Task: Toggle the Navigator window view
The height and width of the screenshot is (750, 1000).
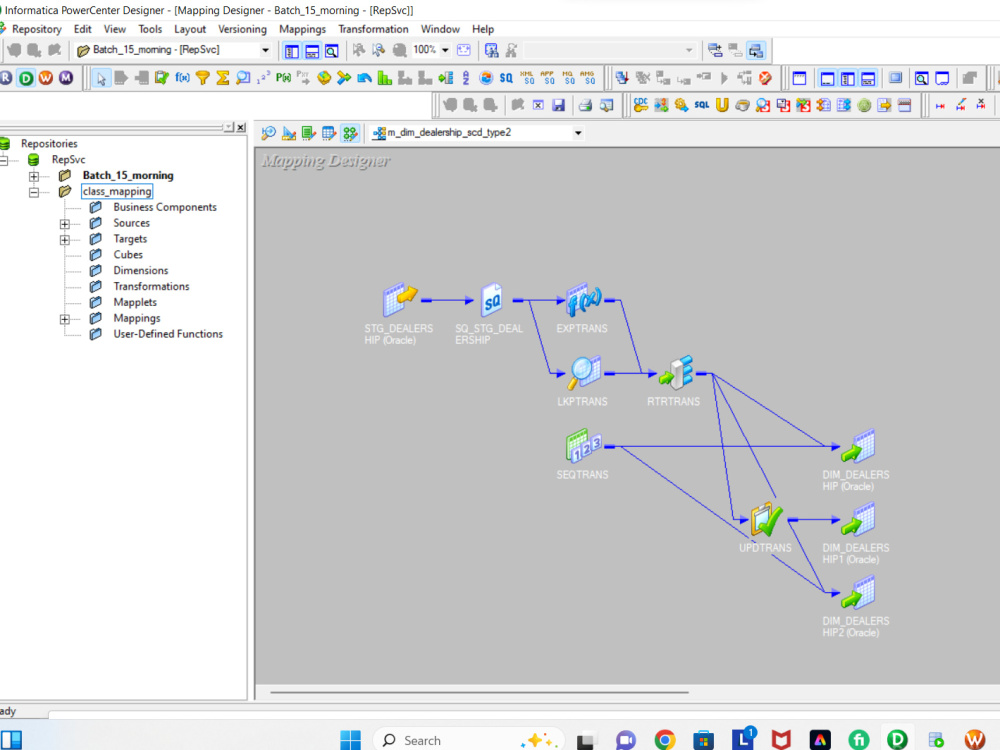Action: click(x=291, y=51)
